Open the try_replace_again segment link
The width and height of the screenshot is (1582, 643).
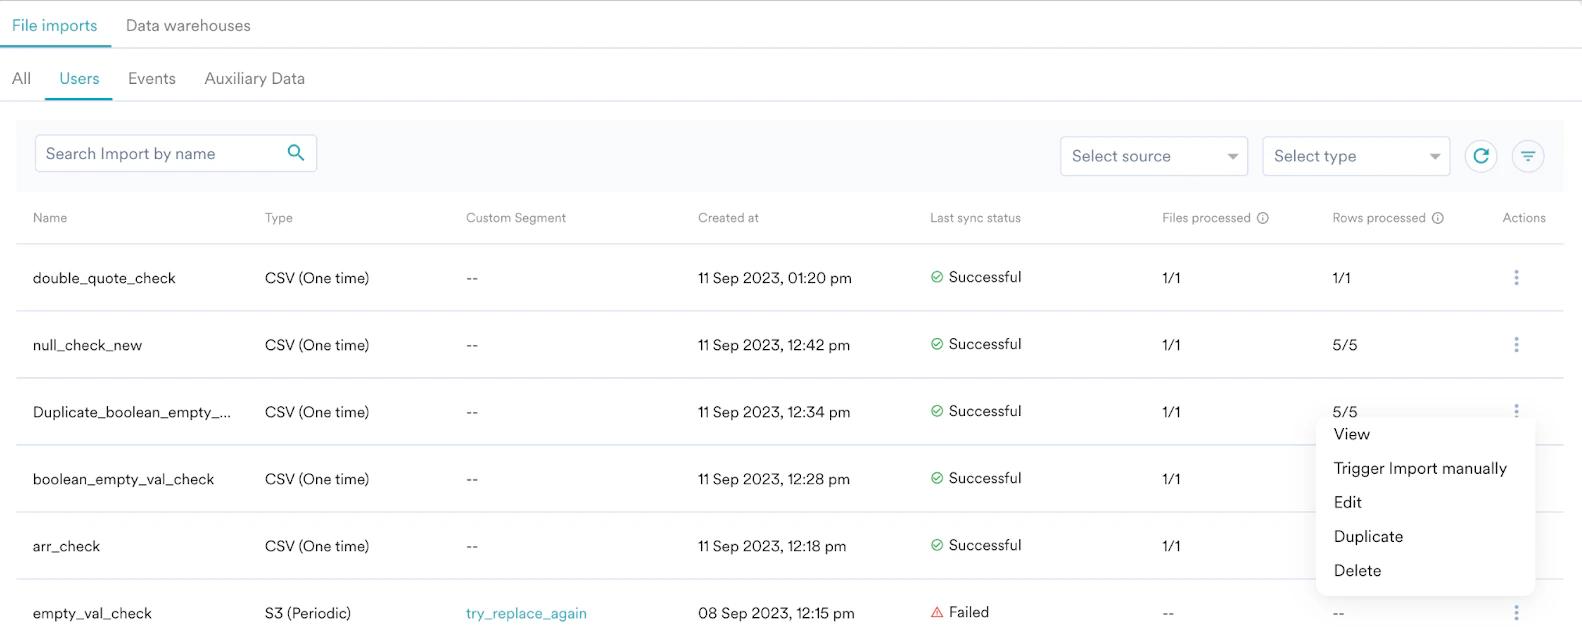click(526, 613)
